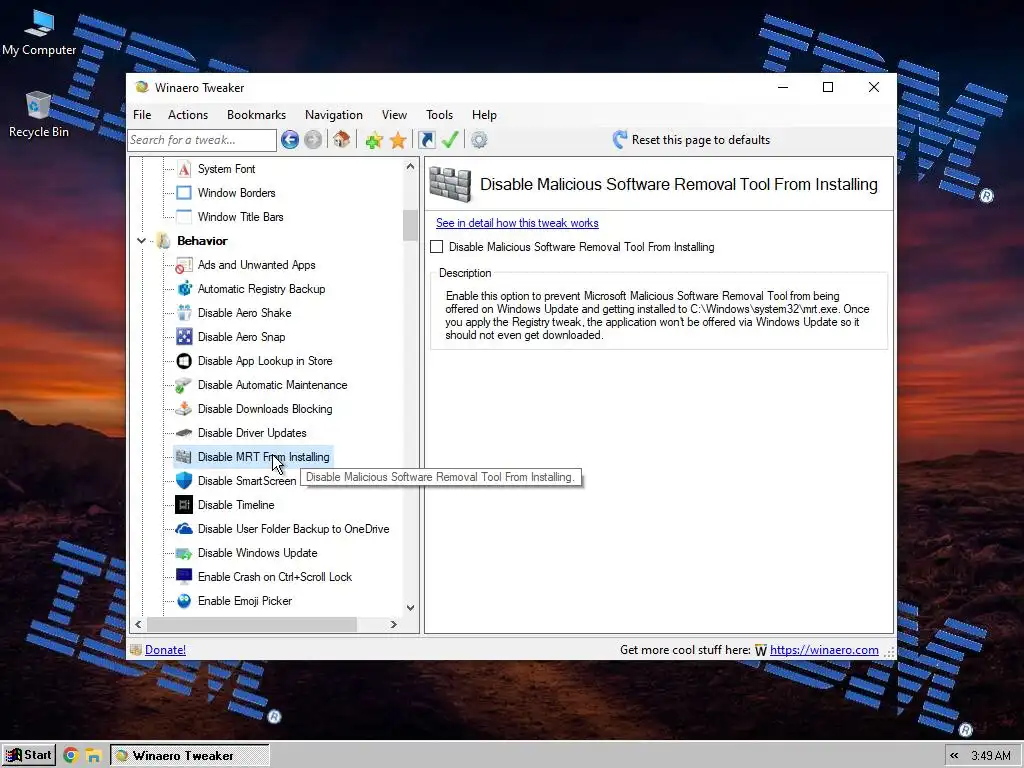Click the Reset page refresh arrow icon
The height and width of the screenshot is (768, 1024).
click(x=620, y=139)
